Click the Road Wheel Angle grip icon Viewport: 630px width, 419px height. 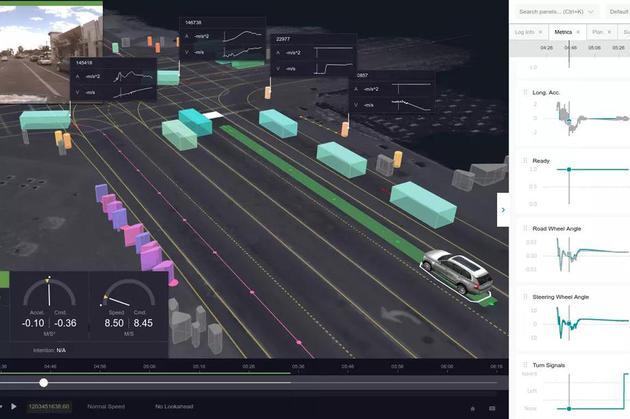click(x=524, y=229)
